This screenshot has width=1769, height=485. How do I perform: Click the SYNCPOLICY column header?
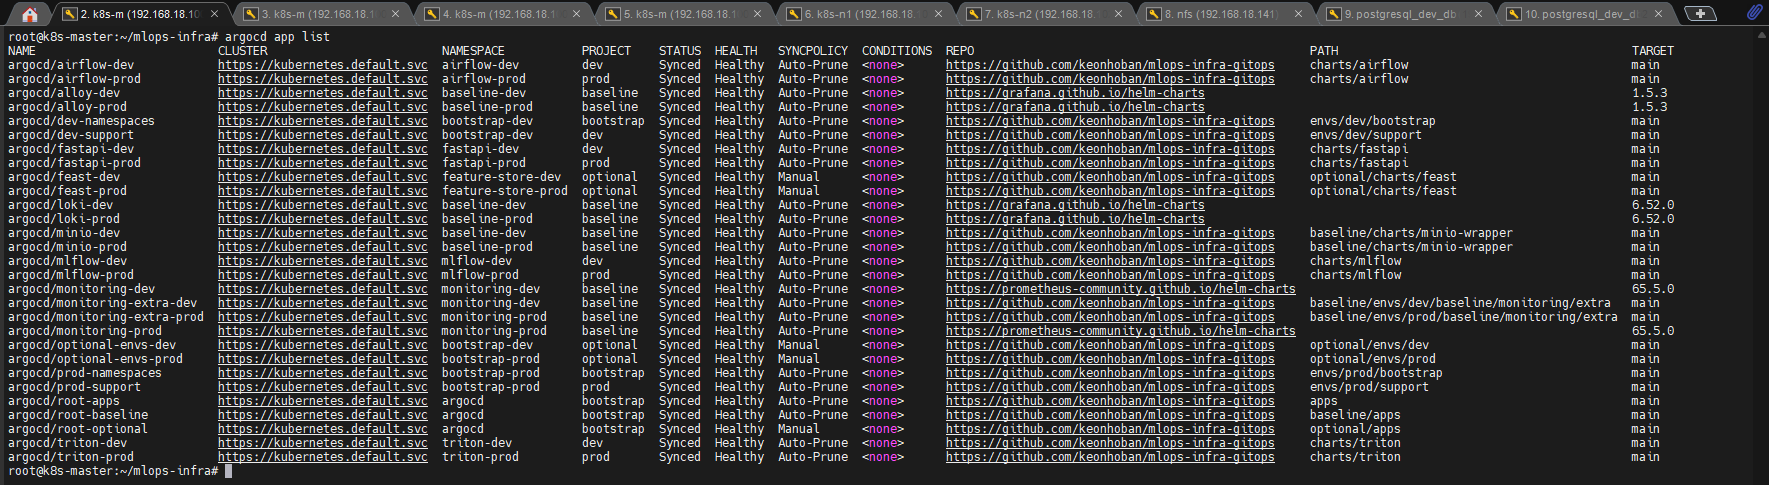[x=813, y=51]
